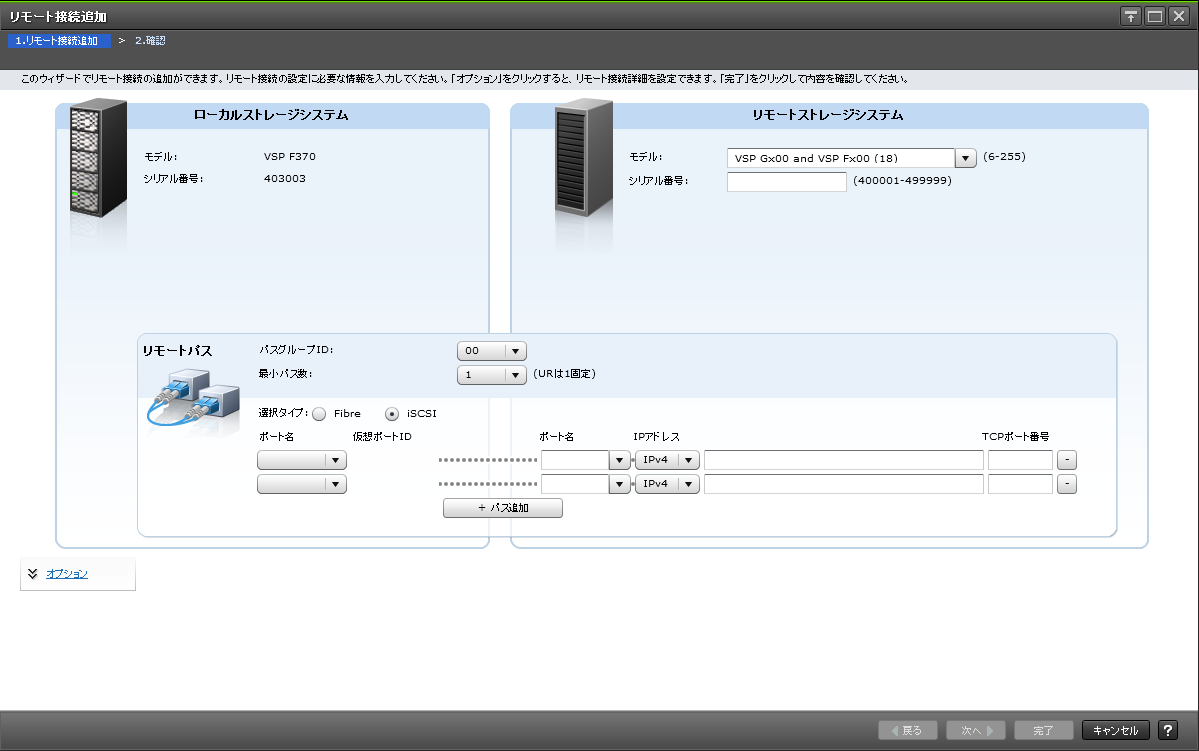Remove the second remote path row
The width and height of the screenshot is (1199, 751).
click(x=1068, y=484)
